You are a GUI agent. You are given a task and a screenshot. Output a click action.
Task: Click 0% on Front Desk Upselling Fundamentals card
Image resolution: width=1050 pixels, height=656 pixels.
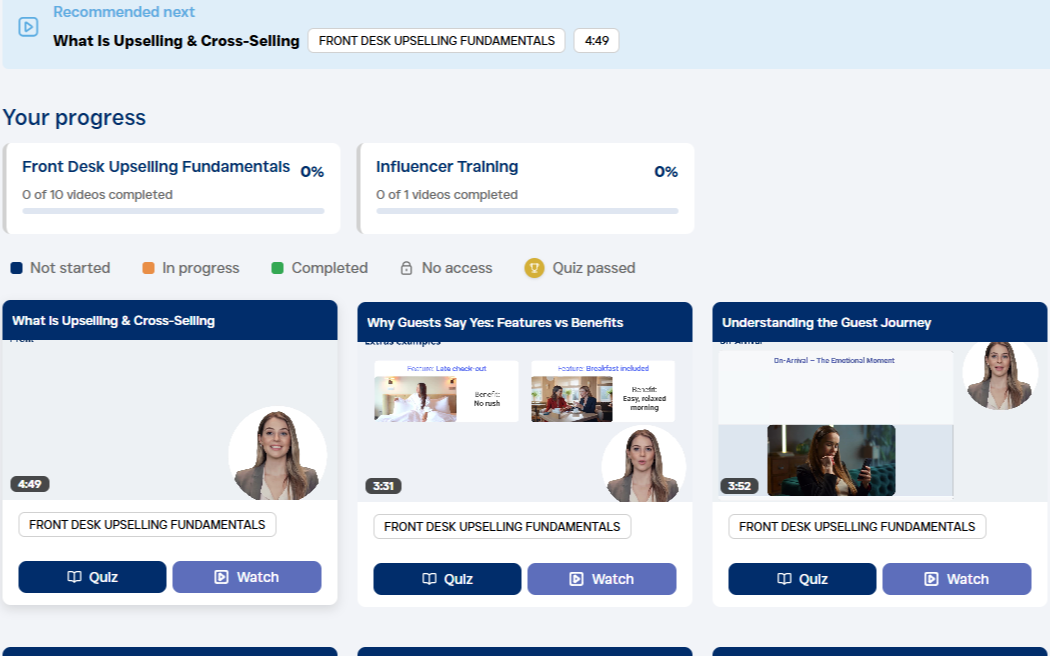(x=312, y=172)
